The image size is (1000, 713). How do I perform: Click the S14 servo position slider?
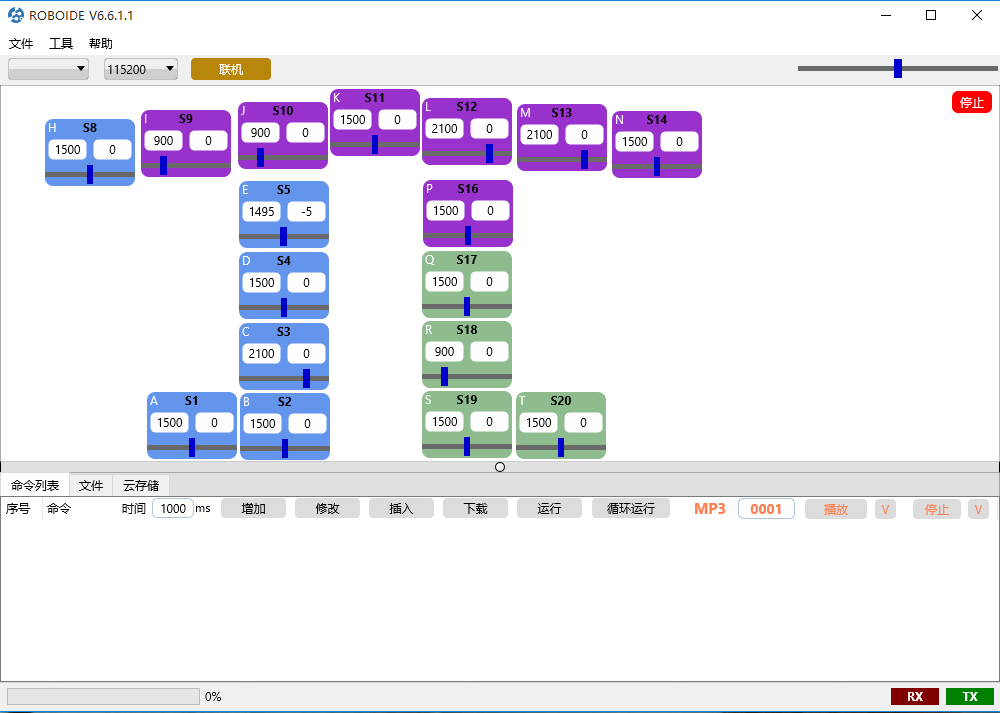click(657, 166)
